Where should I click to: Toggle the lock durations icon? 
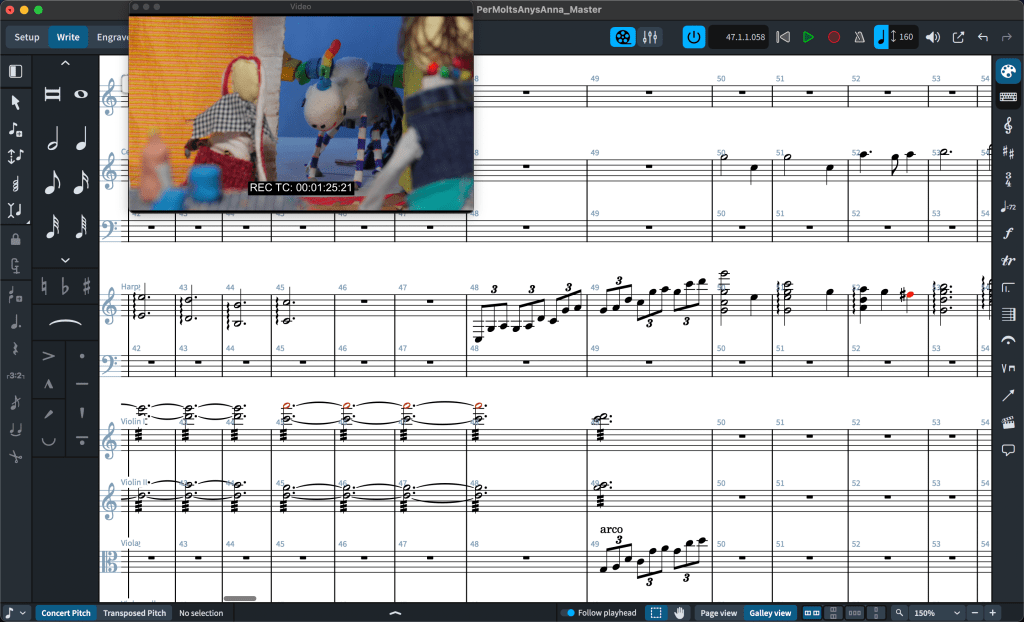coord(16,239)
